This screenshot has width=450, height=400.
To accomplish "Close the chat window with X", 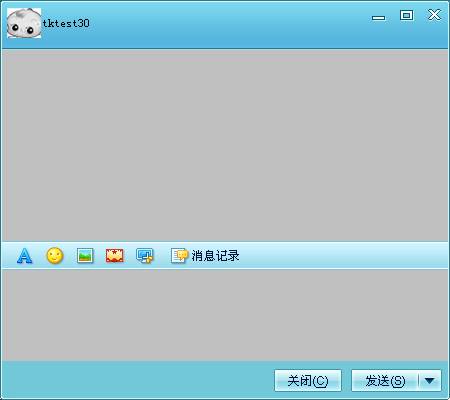I will tap(434, 15).
